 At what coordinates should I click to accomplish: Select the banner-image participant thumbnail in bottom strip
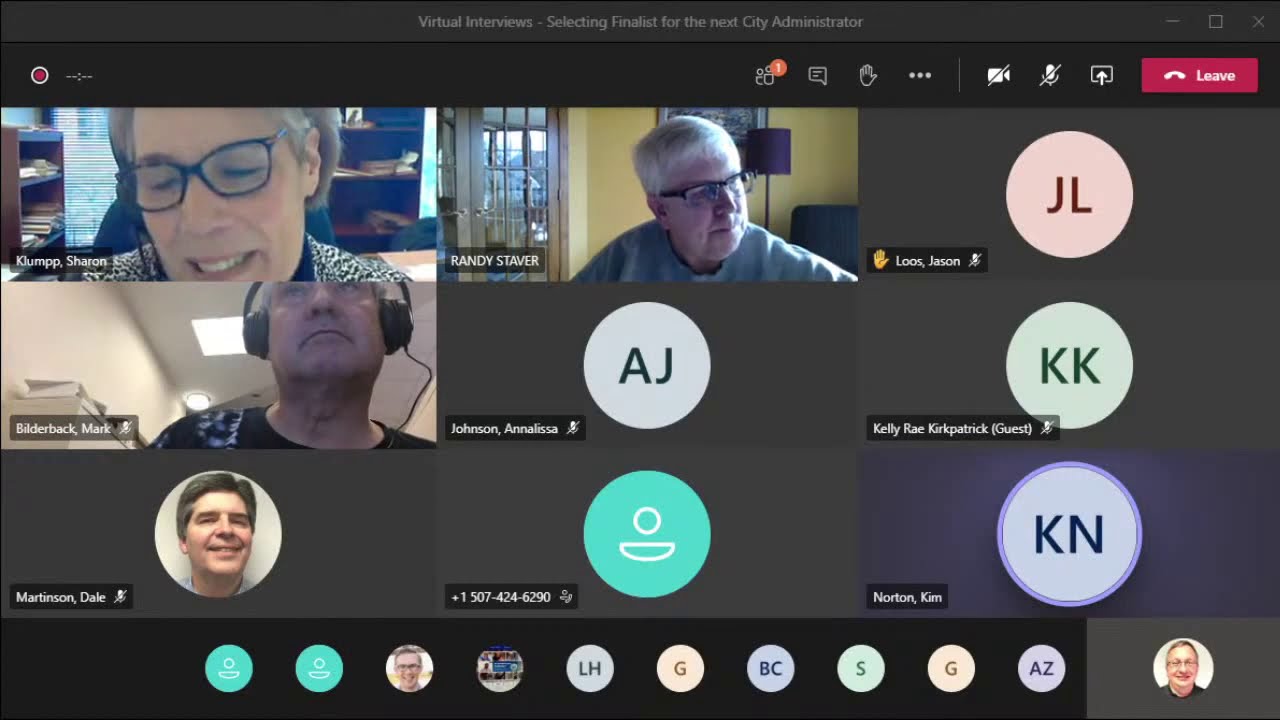click(x=500, y=668)
